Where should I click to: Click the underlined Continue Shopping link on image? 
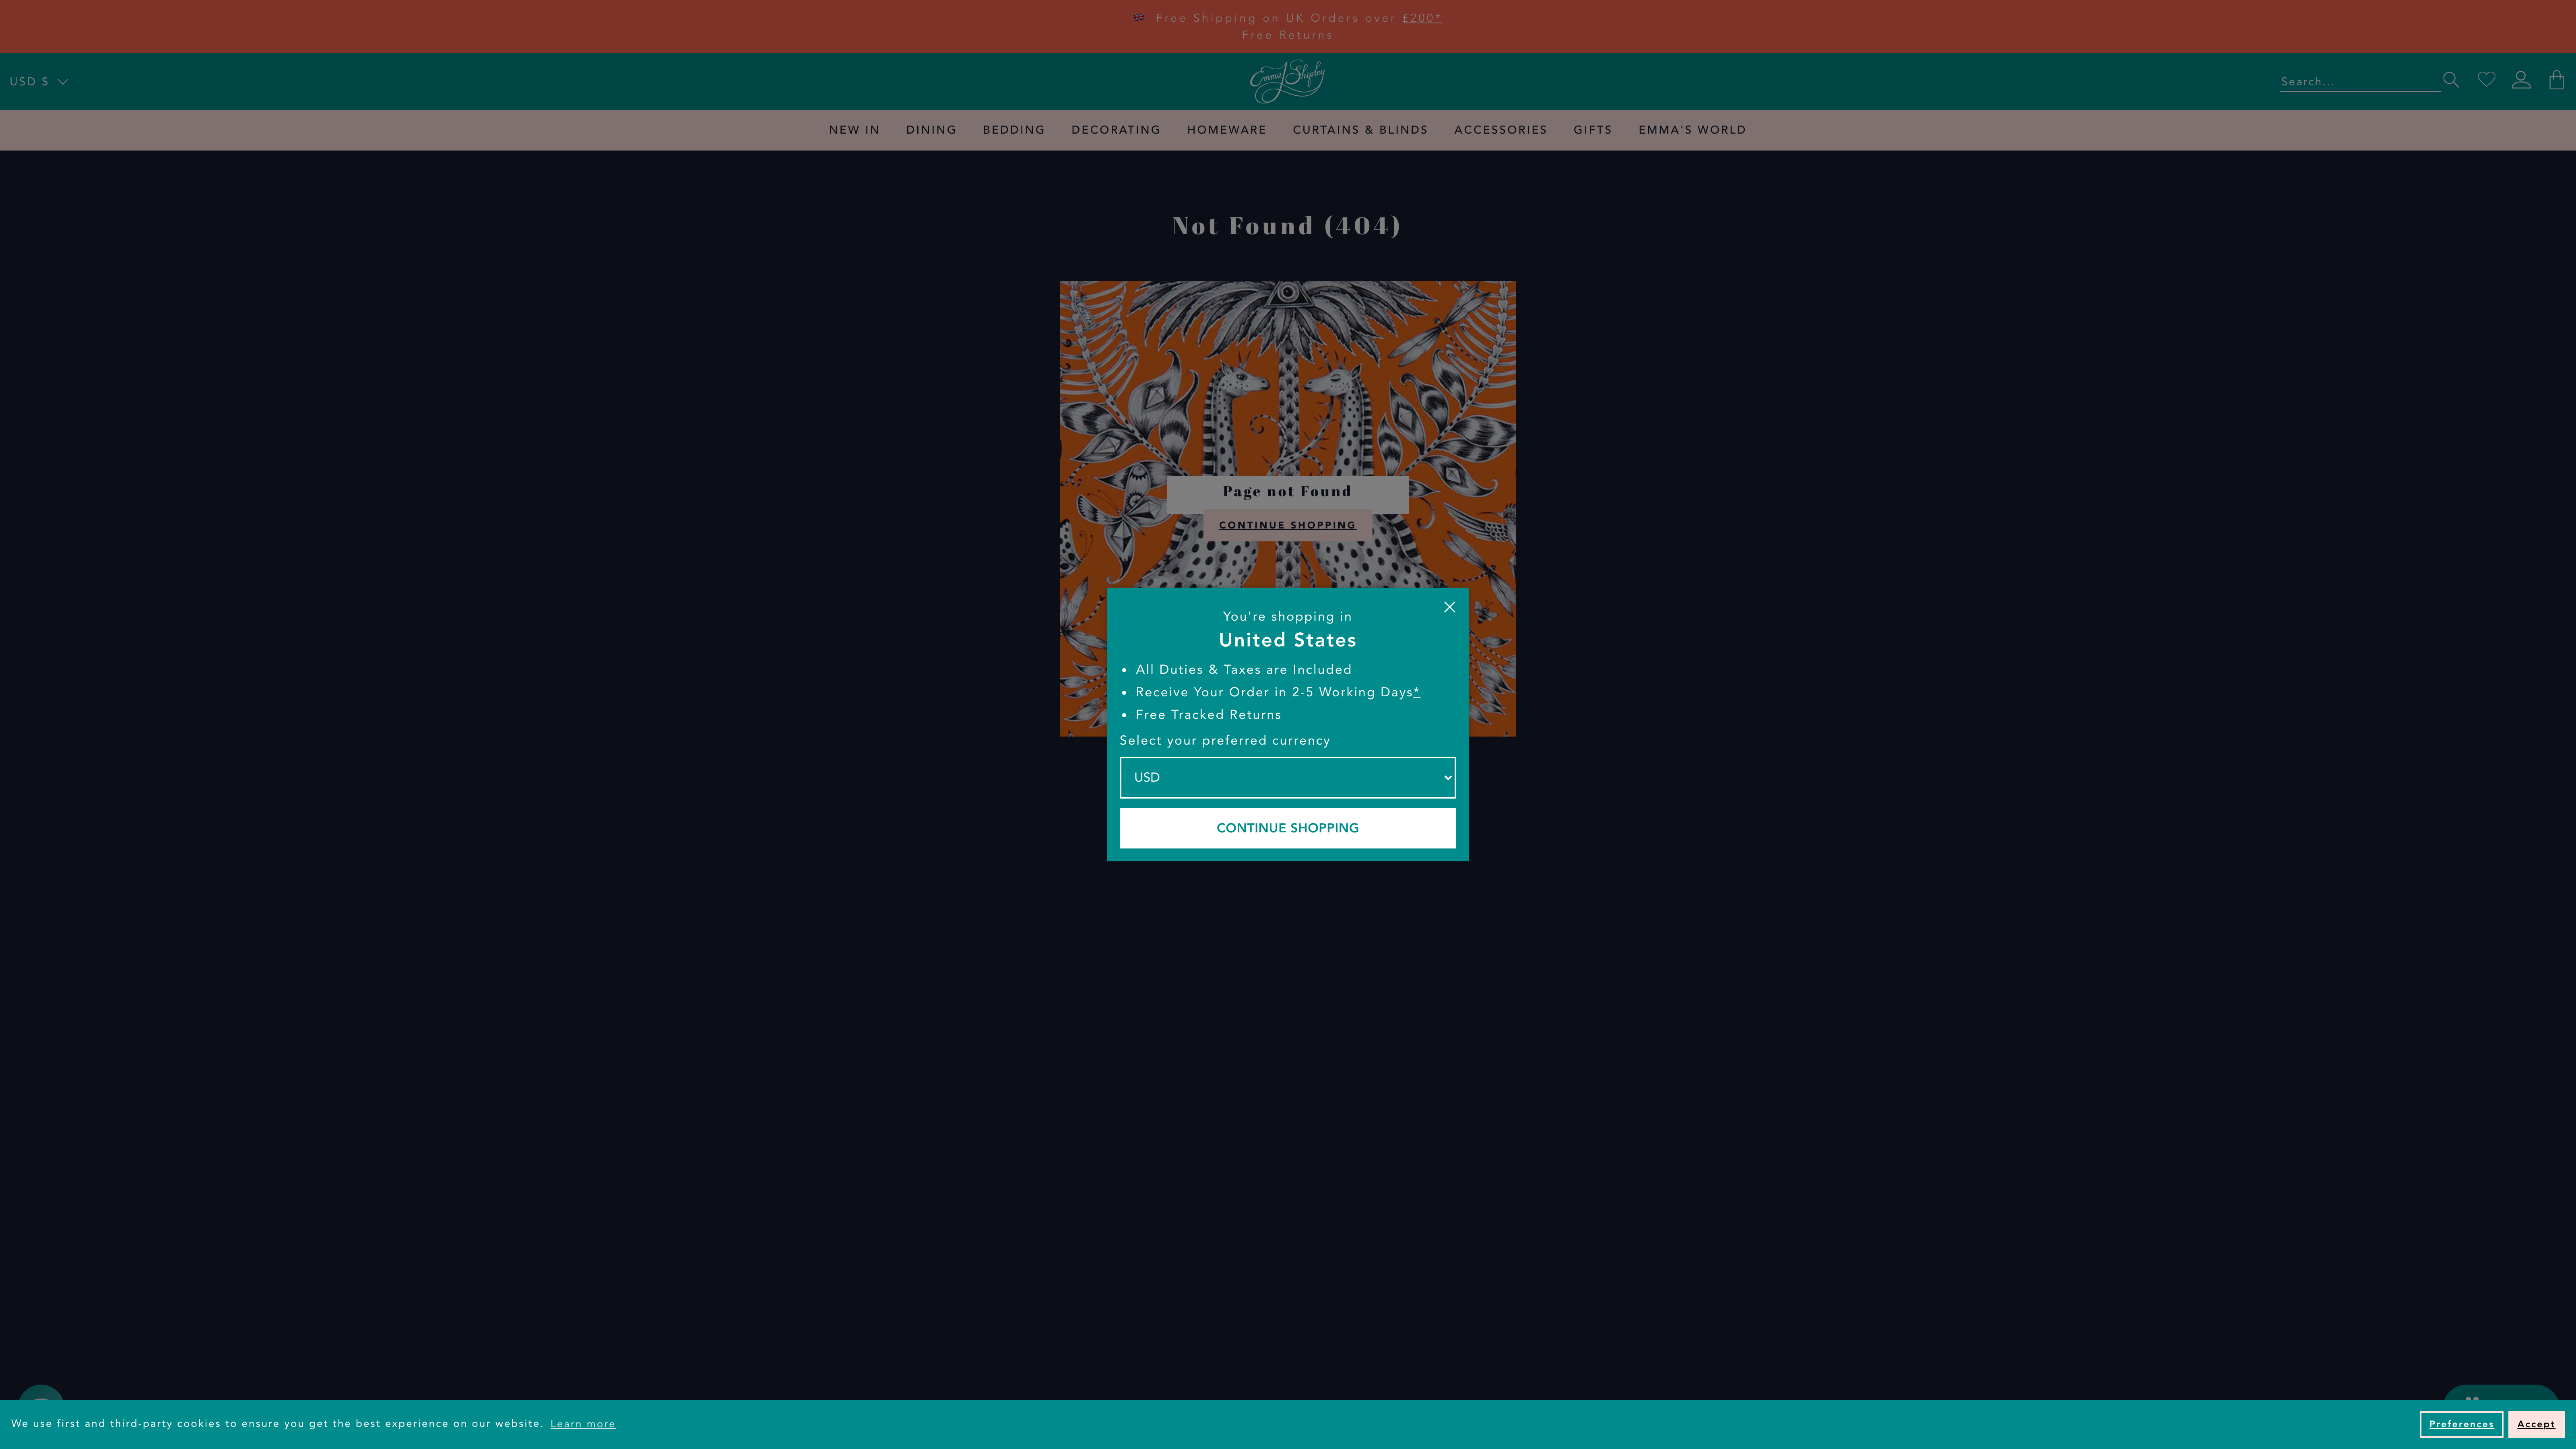[1287, 525]
